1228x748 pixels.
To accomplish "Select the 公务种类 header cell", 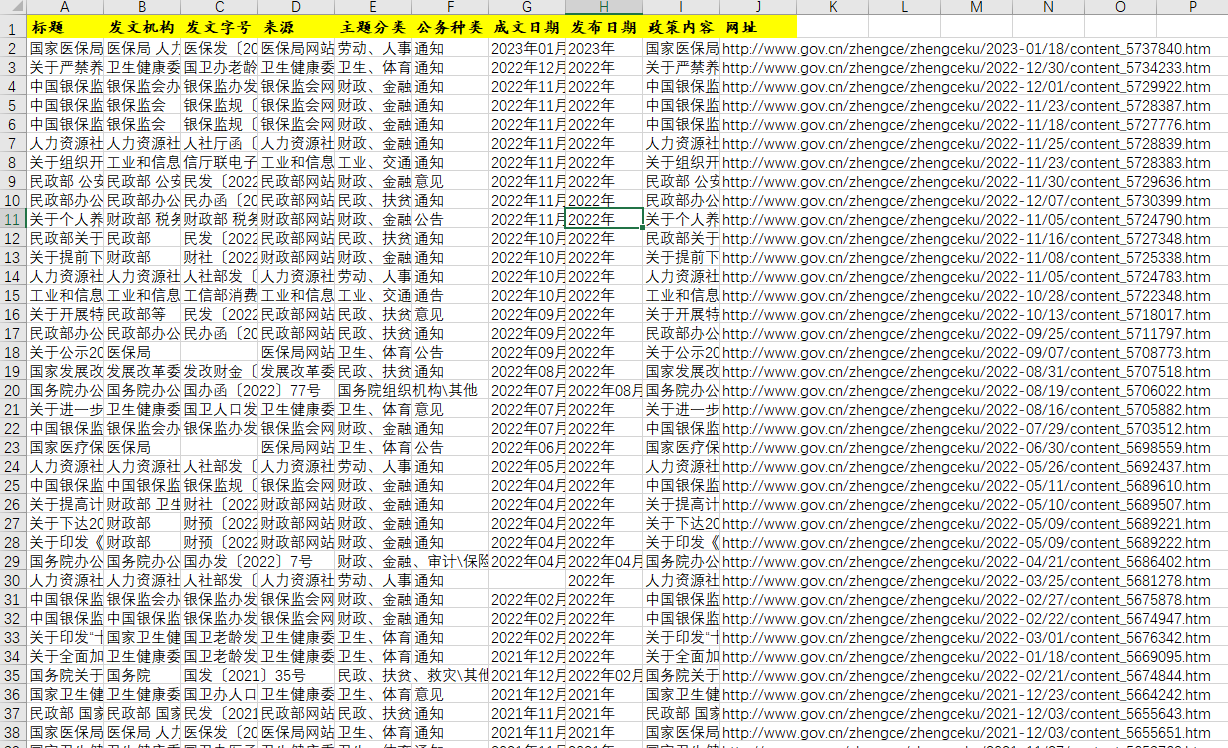I will pyautogui.click(x=450, y=26).
